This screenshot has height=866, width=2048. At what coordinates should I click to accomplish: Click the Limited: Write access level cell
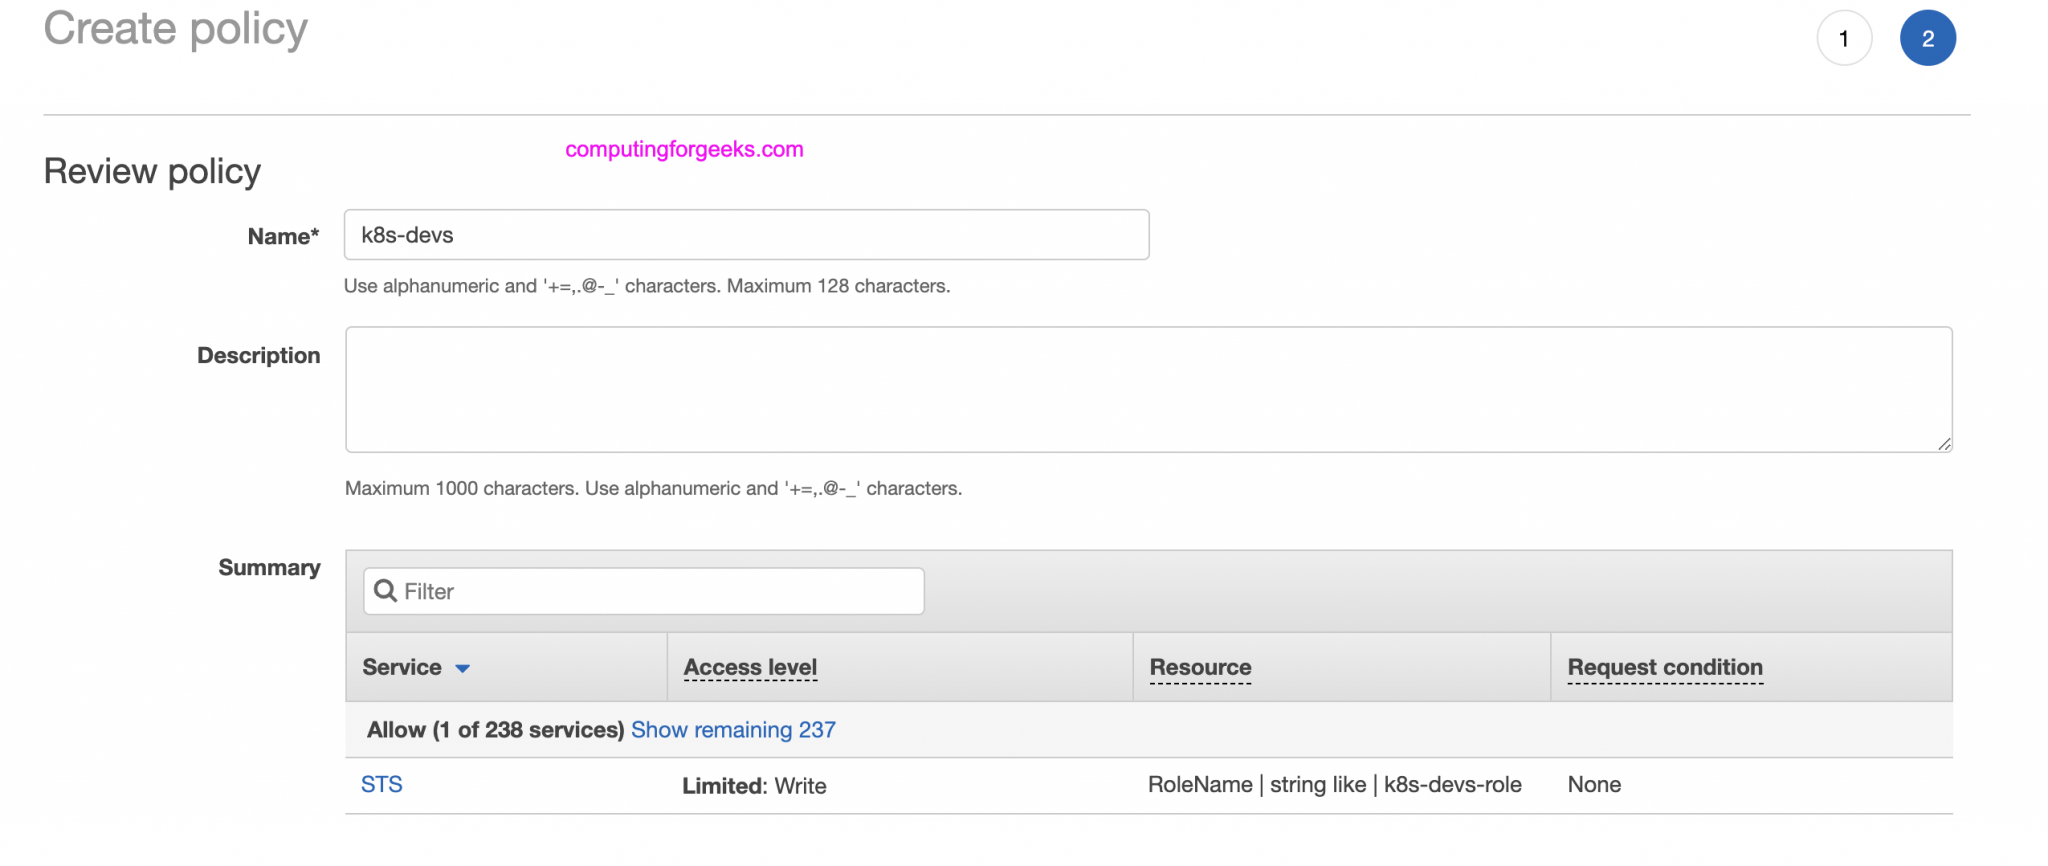(x=754, y=786)
